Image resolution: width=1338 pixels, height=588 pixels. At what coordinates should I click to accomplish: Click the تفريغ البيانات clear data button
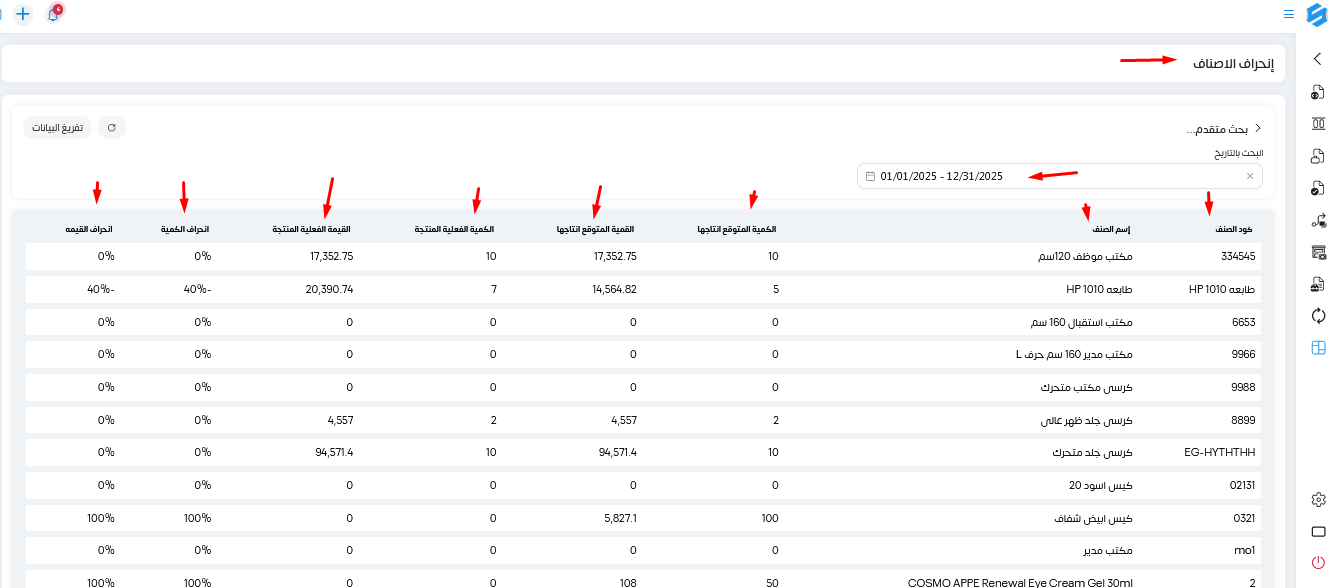point(58,128)
